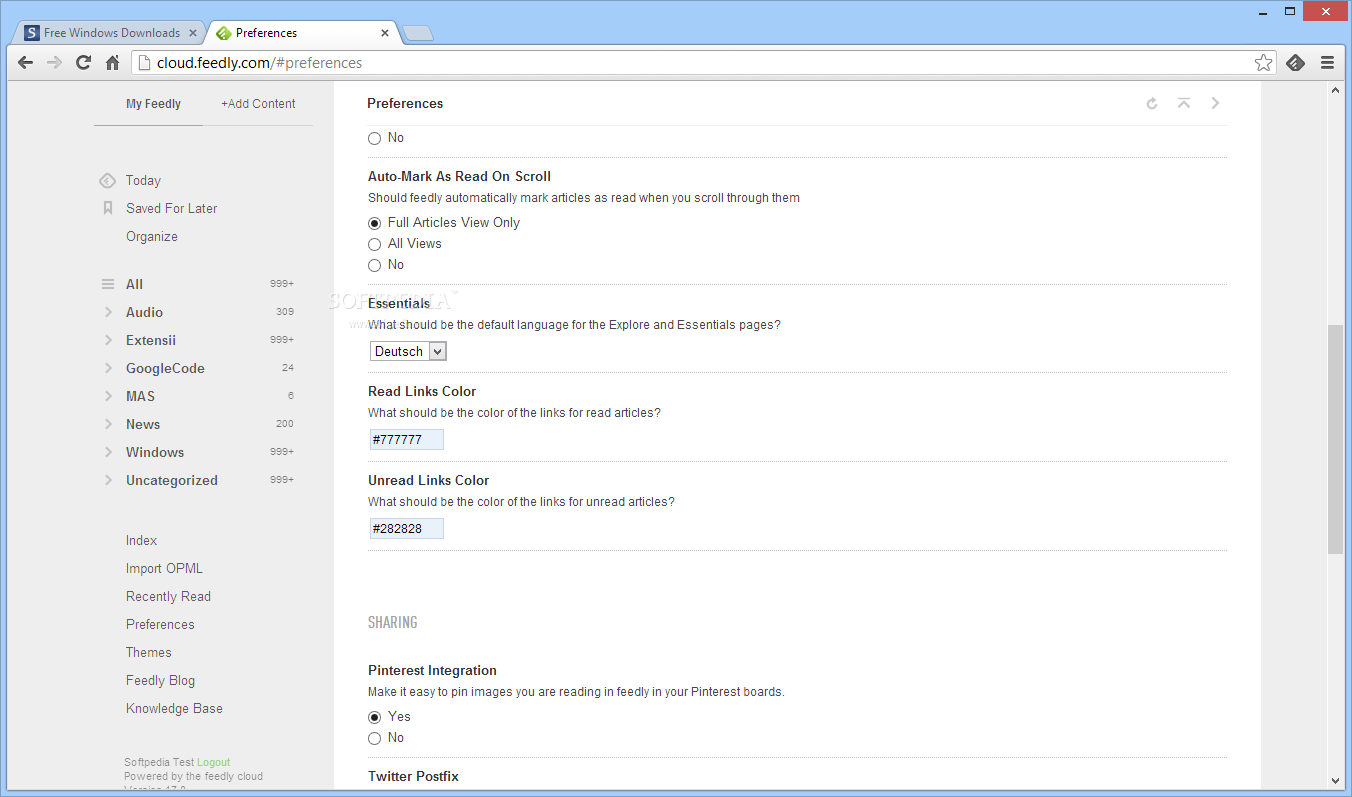Click the scrollbar up arrow
Screen dimensions: 1352x797
pyautogui.click(x=1335, y=90)
